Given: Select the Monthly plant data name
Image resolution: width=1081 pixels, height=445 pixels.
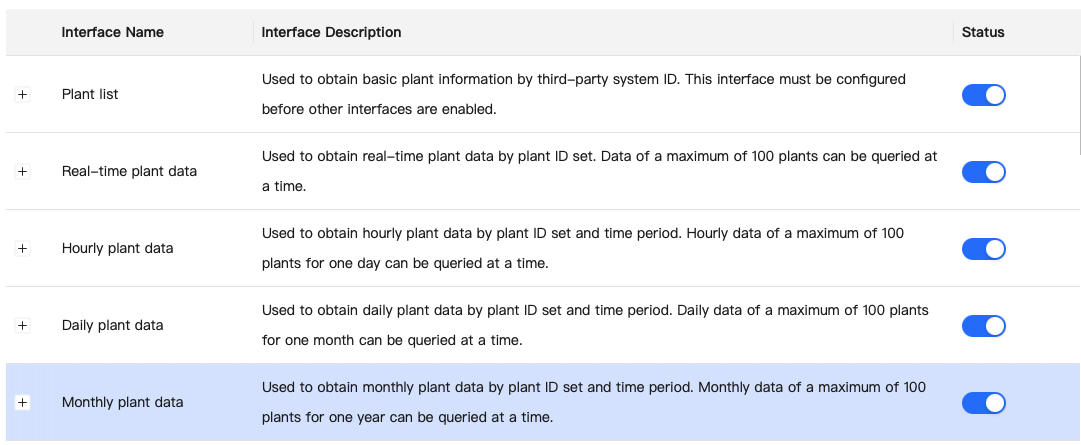Looking at the screenshot, I should [122, 402].
